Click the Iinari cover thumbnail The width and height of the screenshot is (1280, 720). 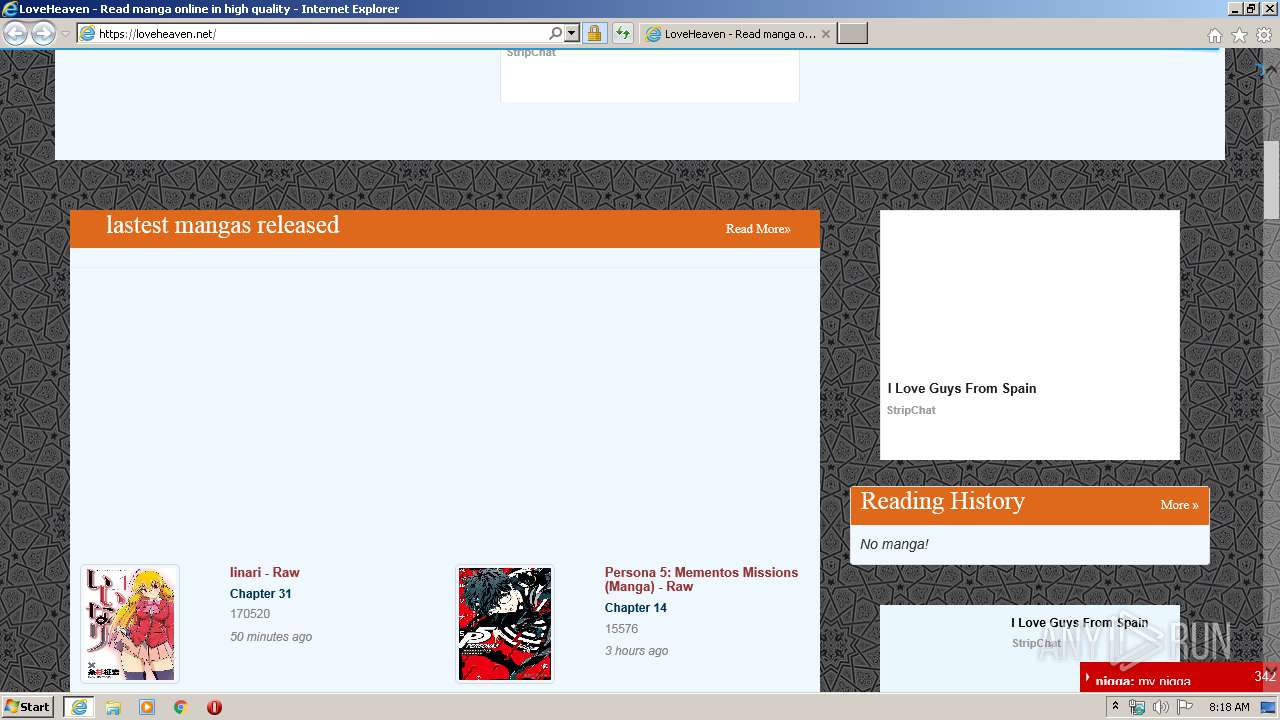point(130,624)
